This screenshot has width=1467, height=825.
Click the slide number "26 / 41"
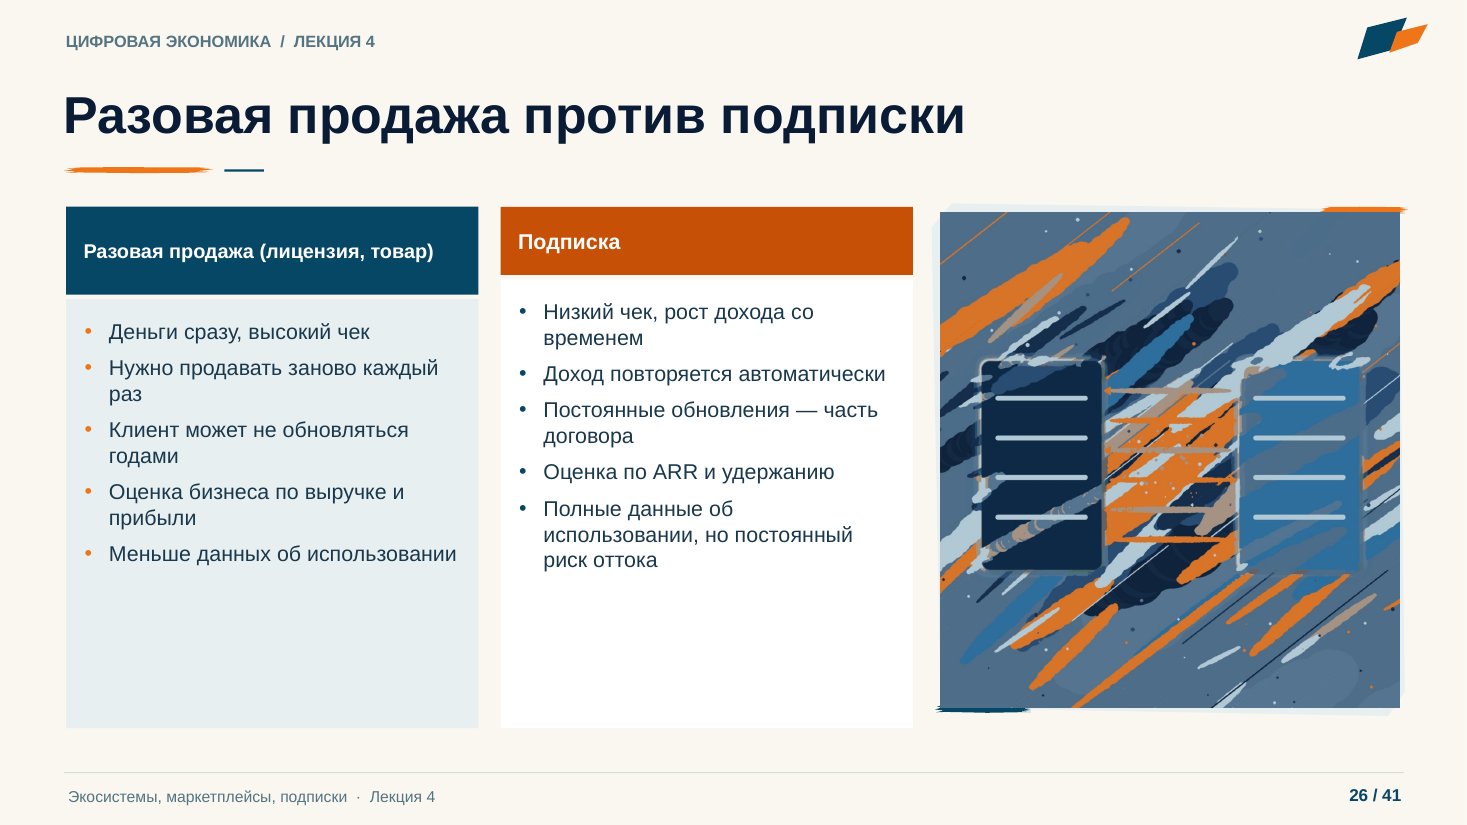pos(1375,796)
